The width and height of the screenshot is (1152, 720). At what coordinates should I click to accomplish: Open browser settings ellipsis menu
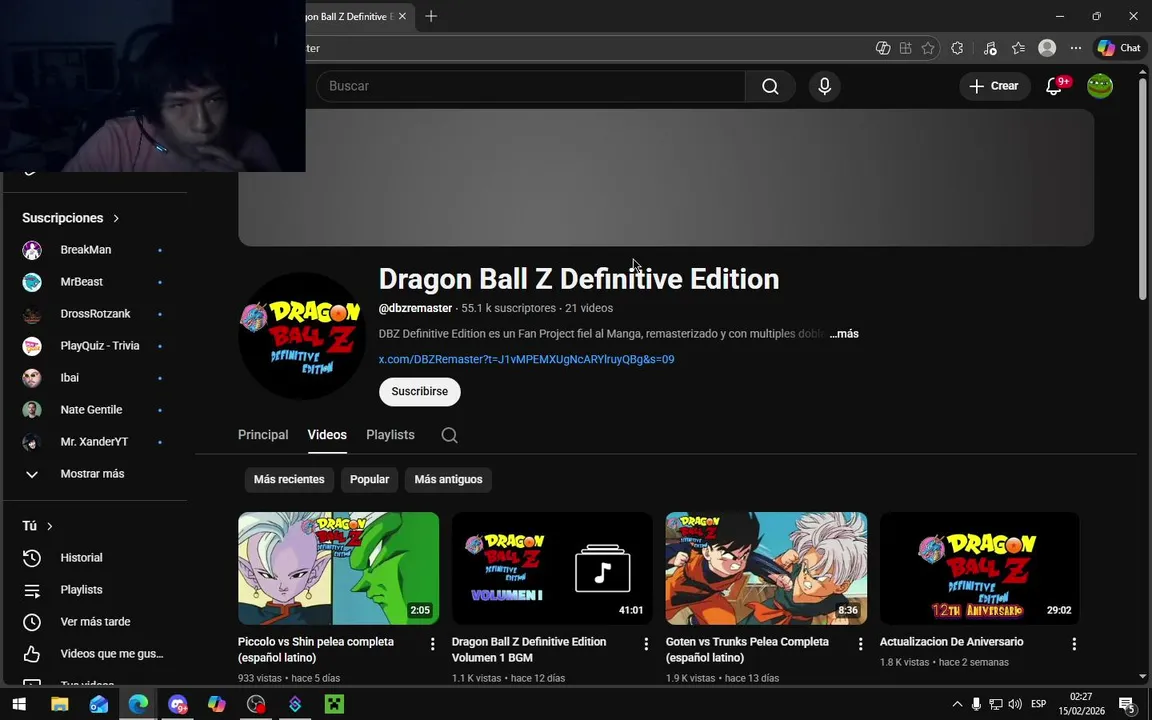pyautogui.click(x=1076, y=48)
